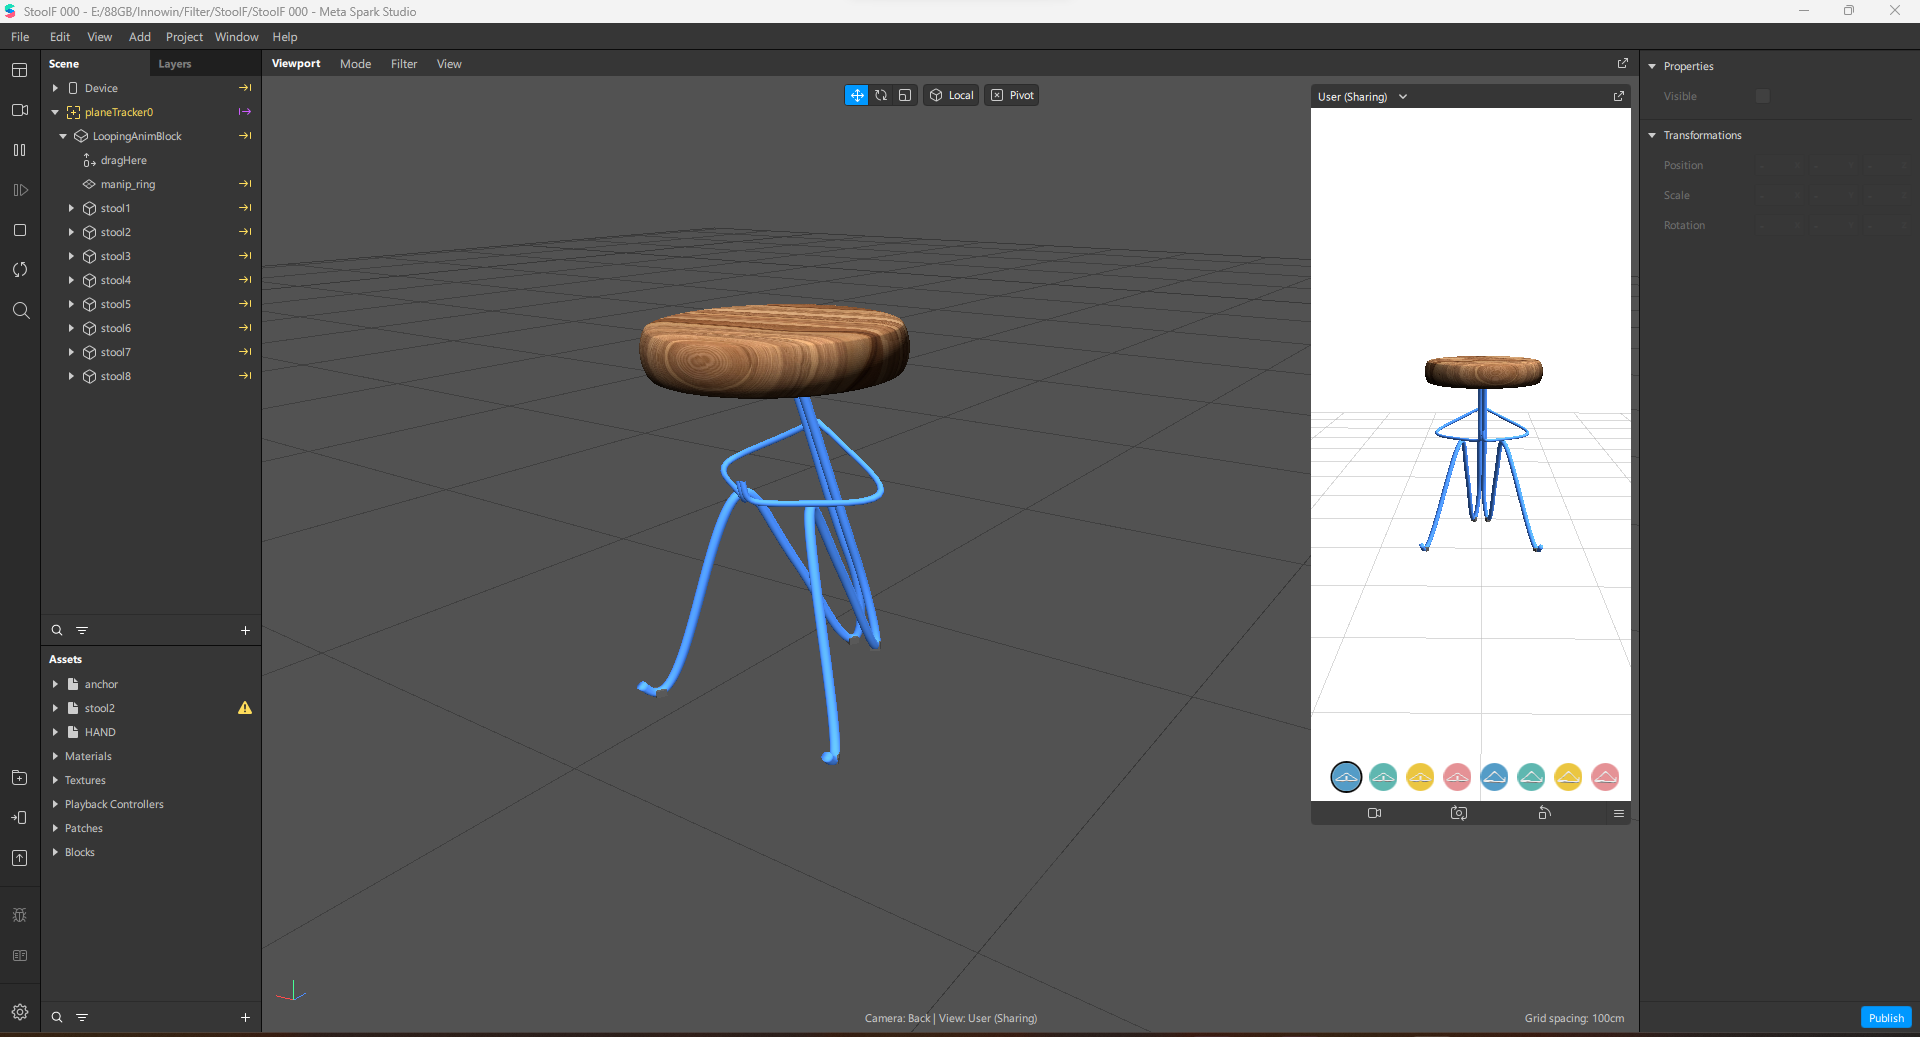Screen dimensions: 1920x1037
Task: Open the Window menu
Action: (236, 37)
